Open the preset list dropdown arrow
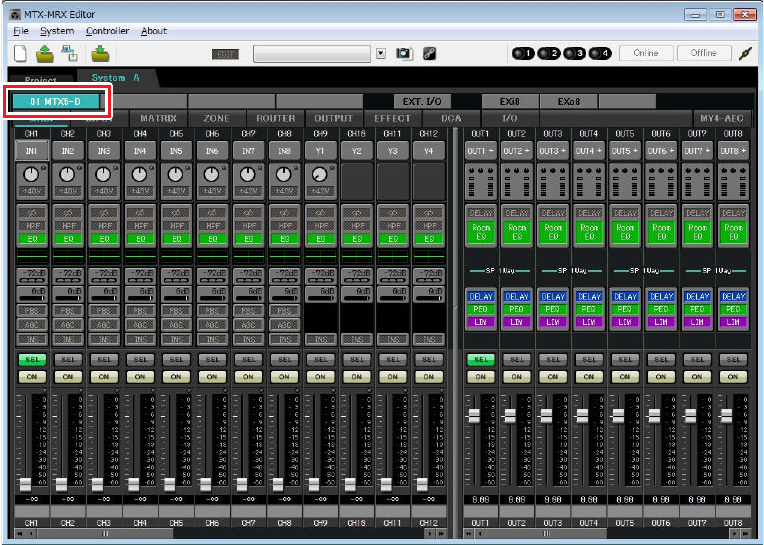The image size is (764, 545). tap(381, 54)
